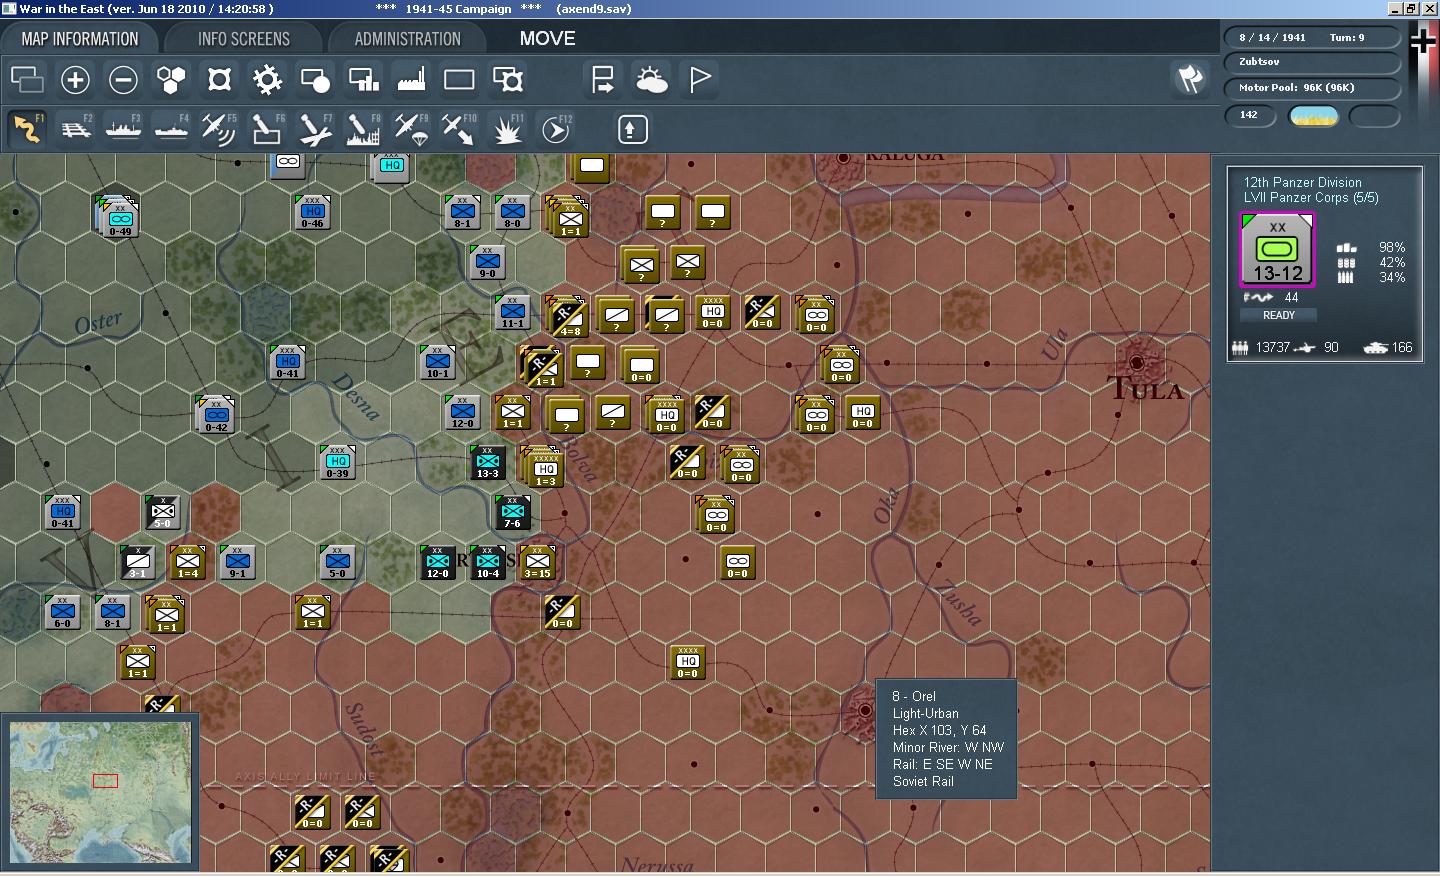
Task: Click the stacked windows icon in toolbar
Action: pyautogui.click(x=27, y=79)
